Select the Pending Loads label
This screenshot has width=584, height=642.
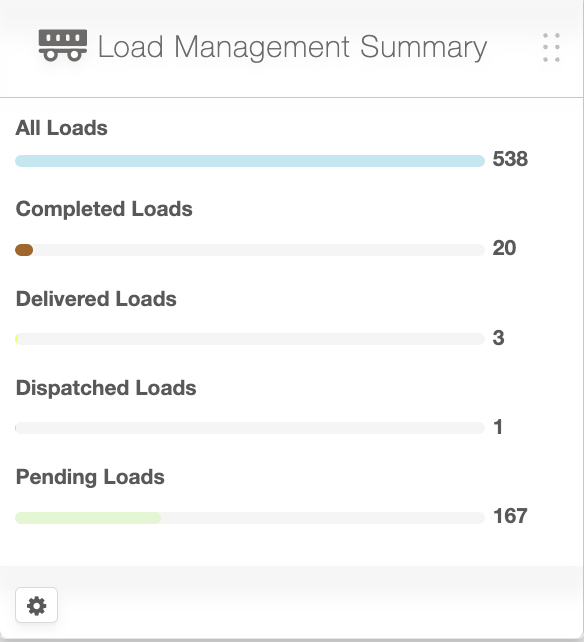[90, 477]
